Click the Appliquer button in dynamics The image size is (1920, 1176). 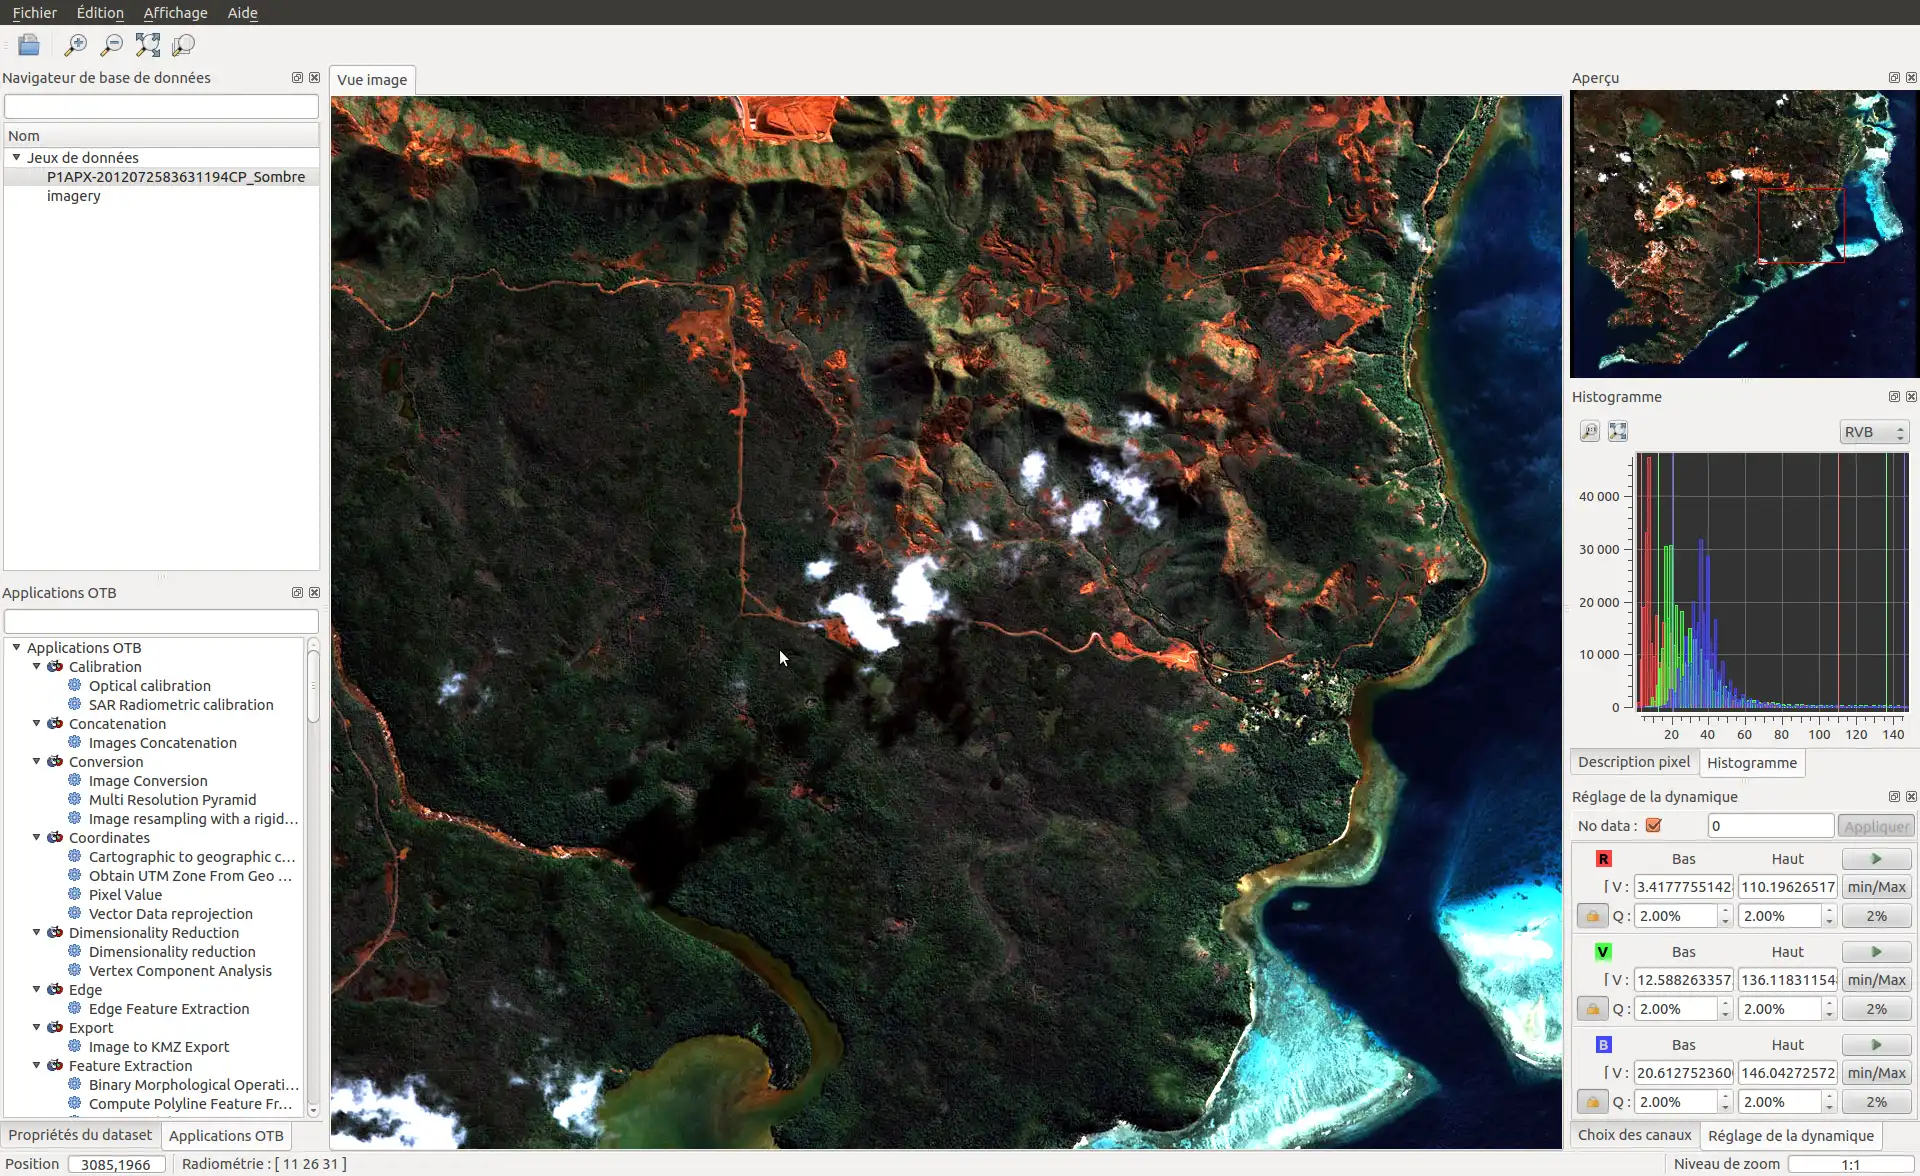[x=1875, y=824]
